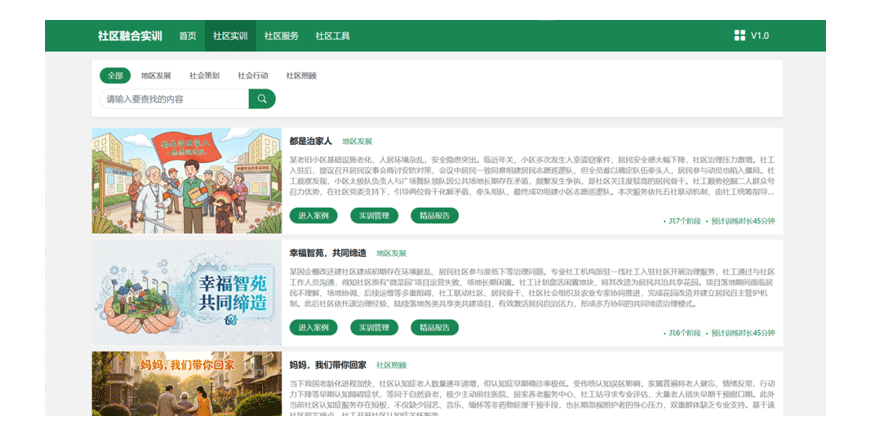
Task: Click the green search magnifier button
Action: click(x=262, y=99)
